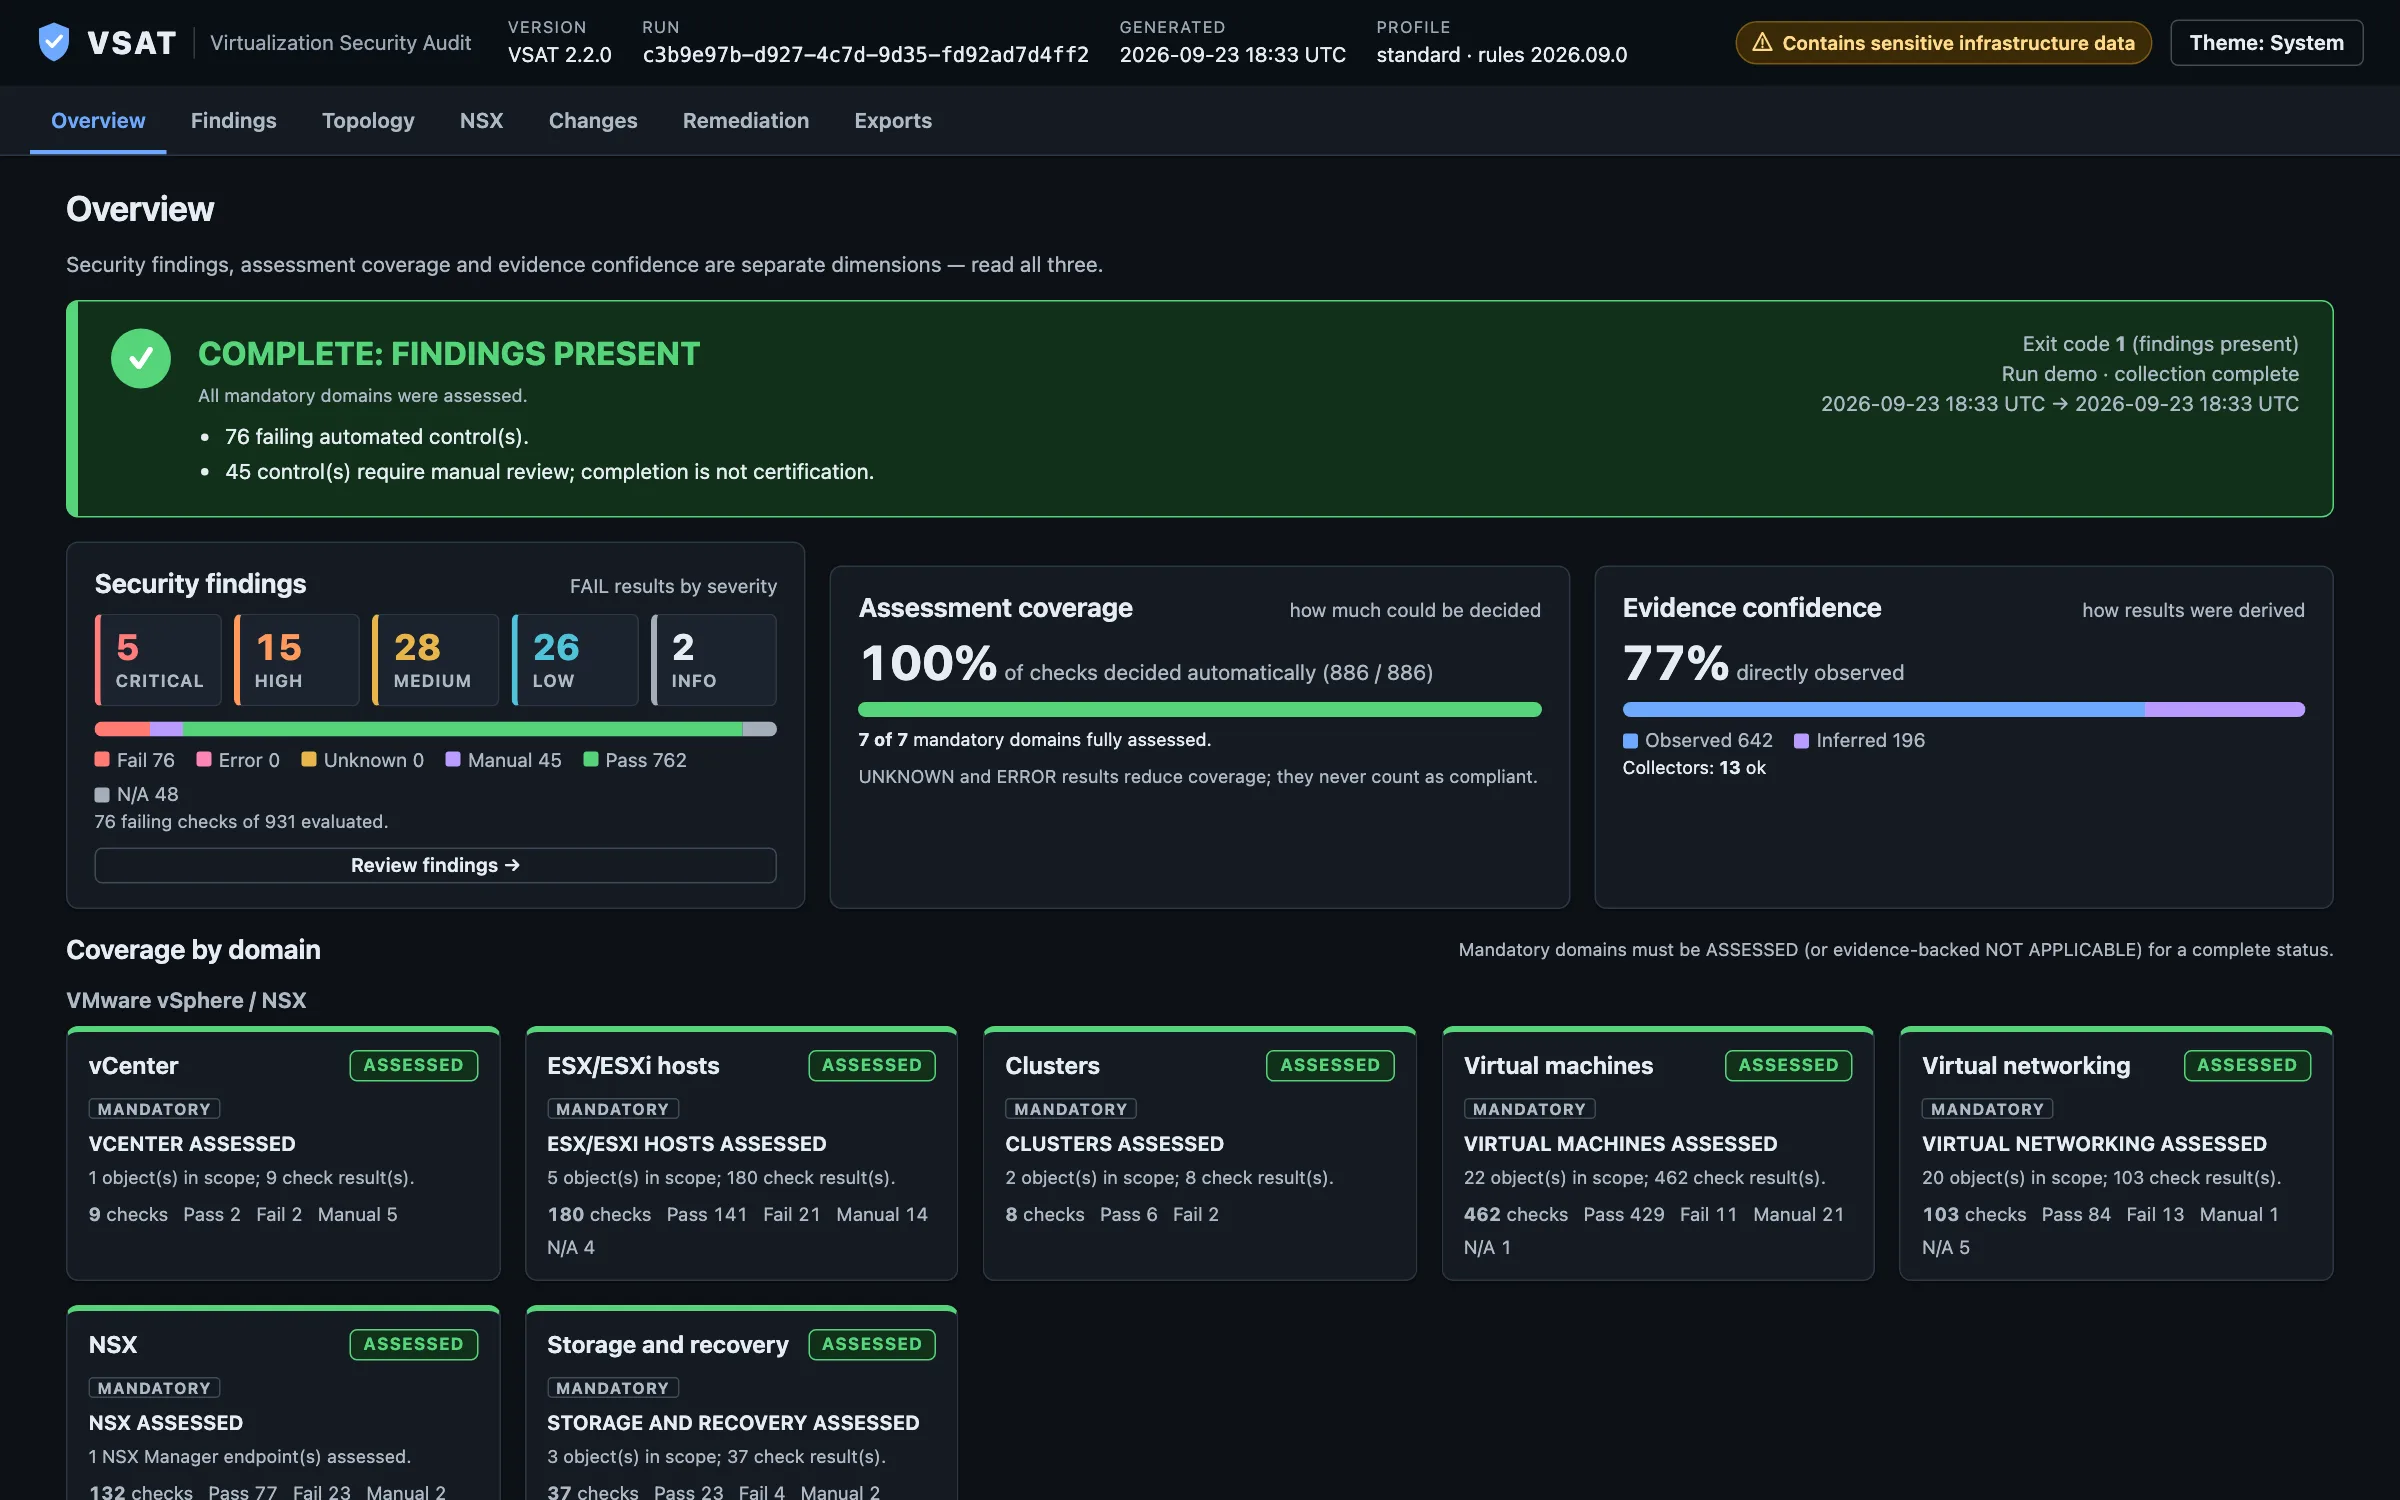Open the Changes tab
The width and height of the screenshot is (2400, 1500).
pos(593,120)
